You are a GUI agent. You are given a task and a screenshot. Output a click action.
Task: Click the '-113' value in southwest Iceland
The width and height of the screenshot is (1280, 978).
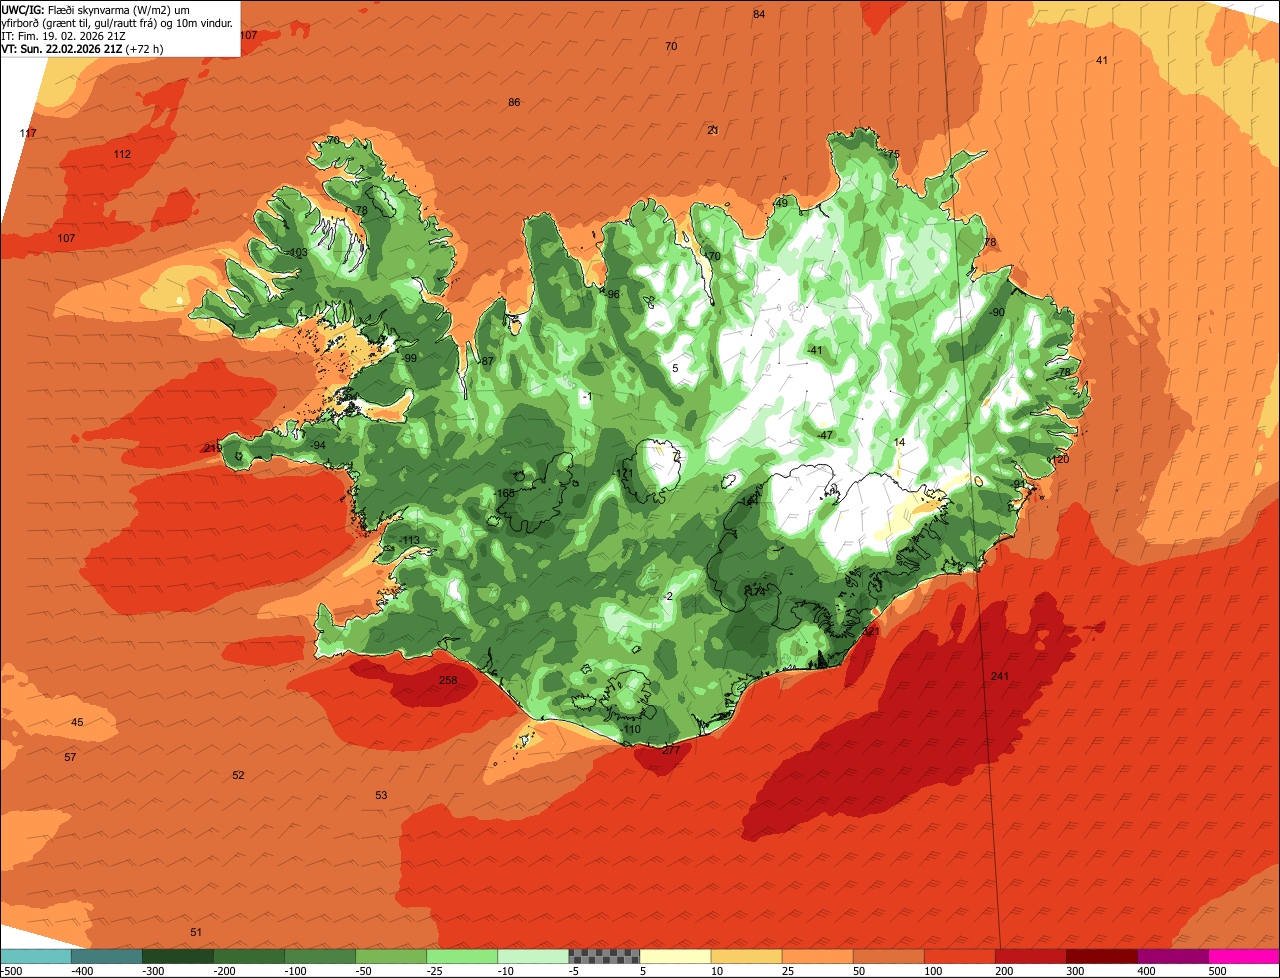tap(408, 541)
